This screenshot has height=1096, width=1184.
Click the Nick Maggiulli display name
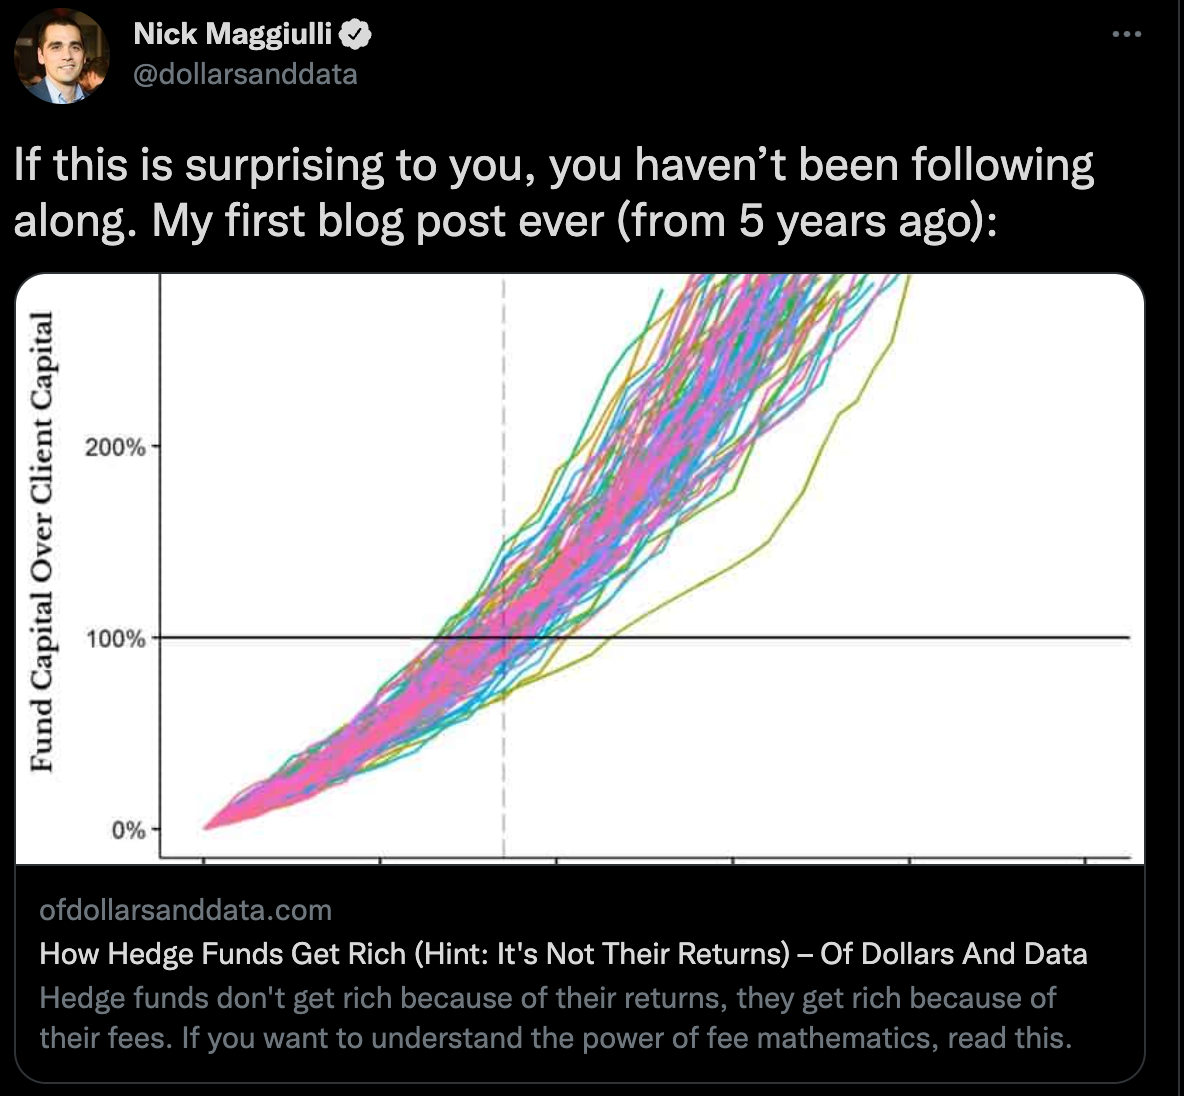233,34
